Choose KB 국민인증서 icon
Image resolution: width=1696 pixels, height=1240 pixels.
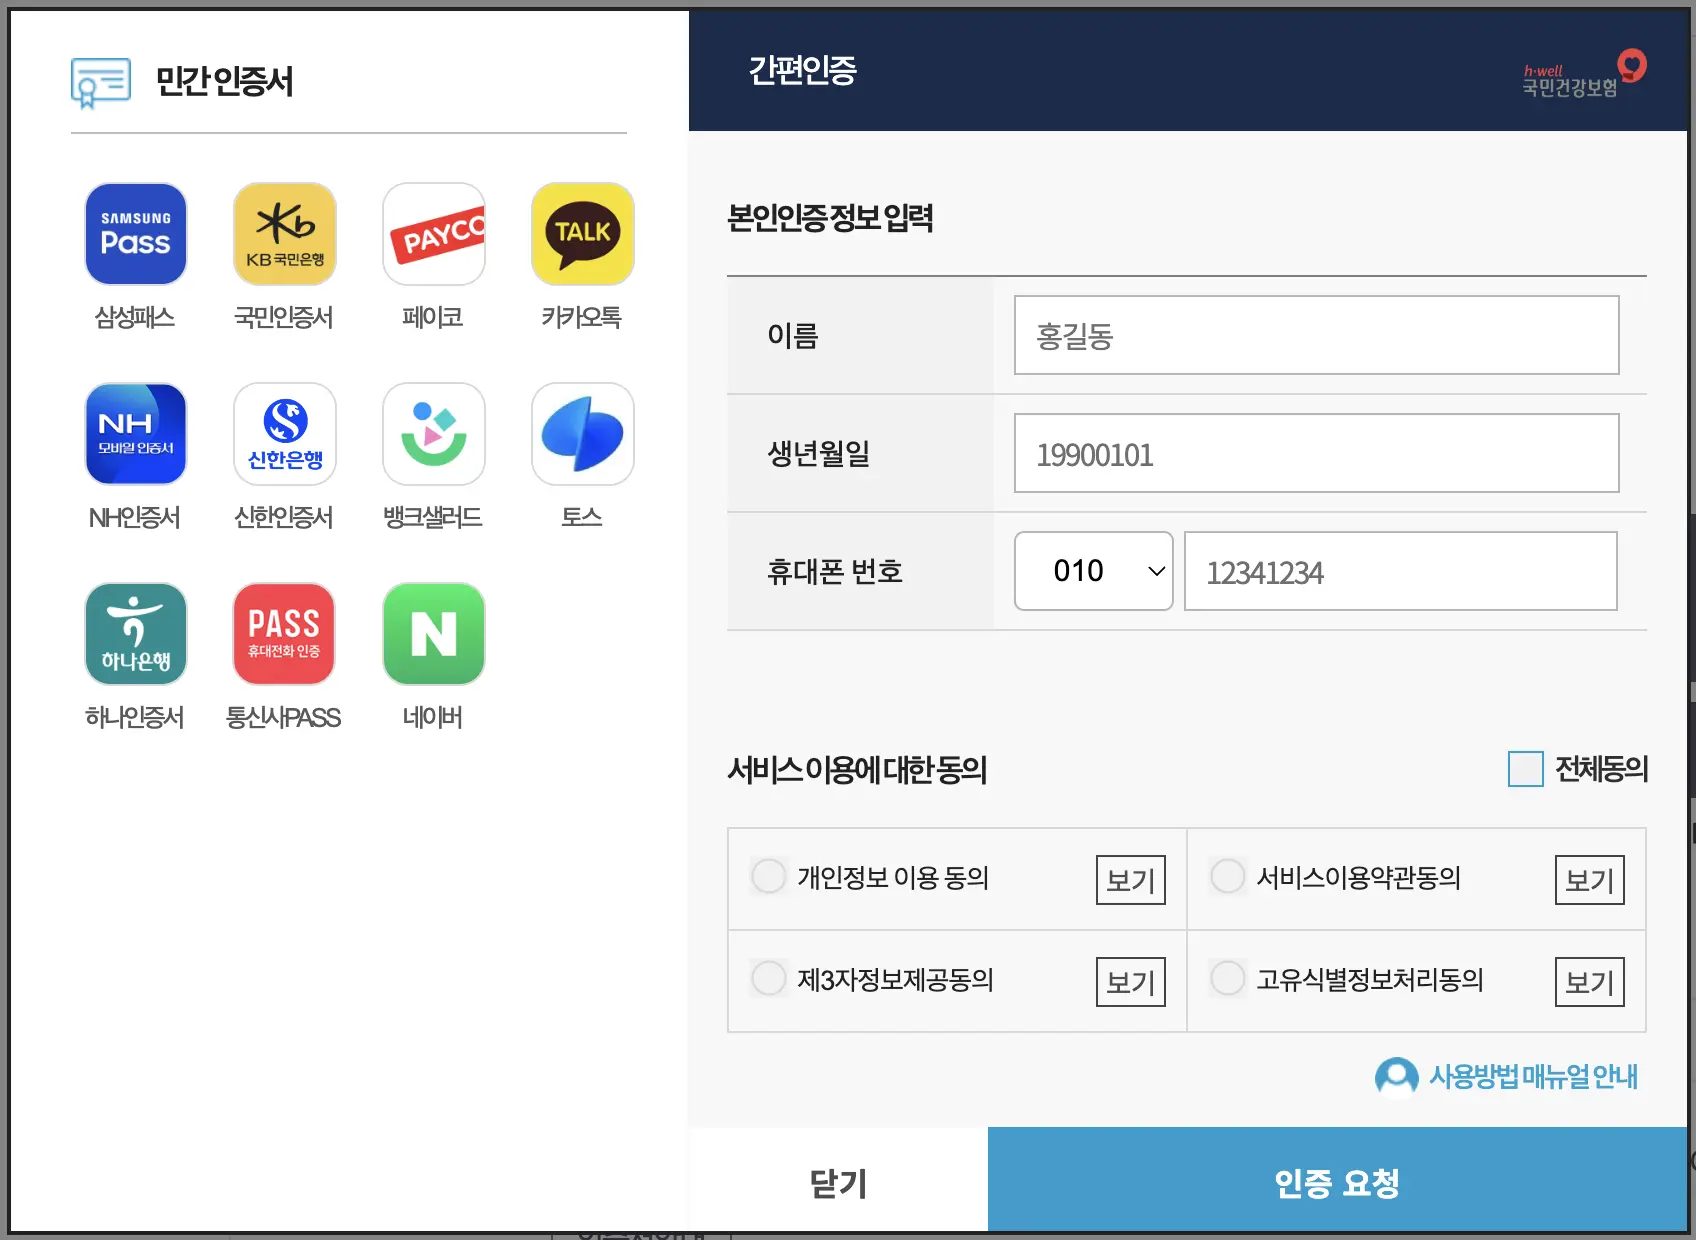click(284, 234)
